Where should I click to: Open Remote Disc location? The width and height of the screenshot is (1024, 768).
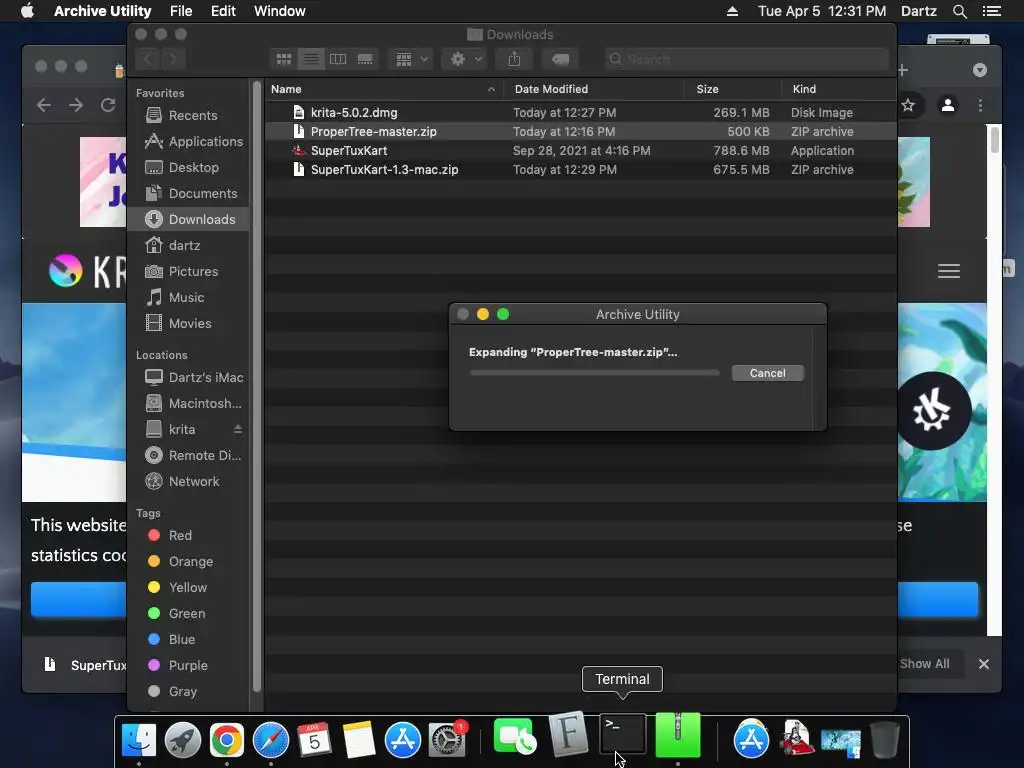[189, 456]
